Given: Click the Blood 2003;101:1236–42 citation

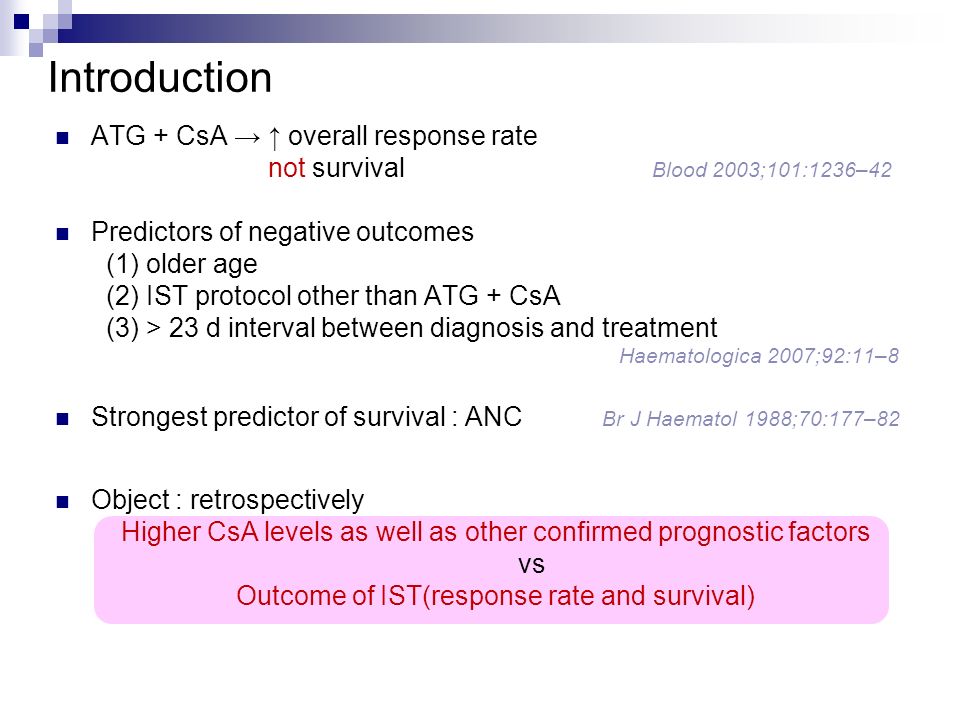Looking at the screenshot, I should [772, 170].
